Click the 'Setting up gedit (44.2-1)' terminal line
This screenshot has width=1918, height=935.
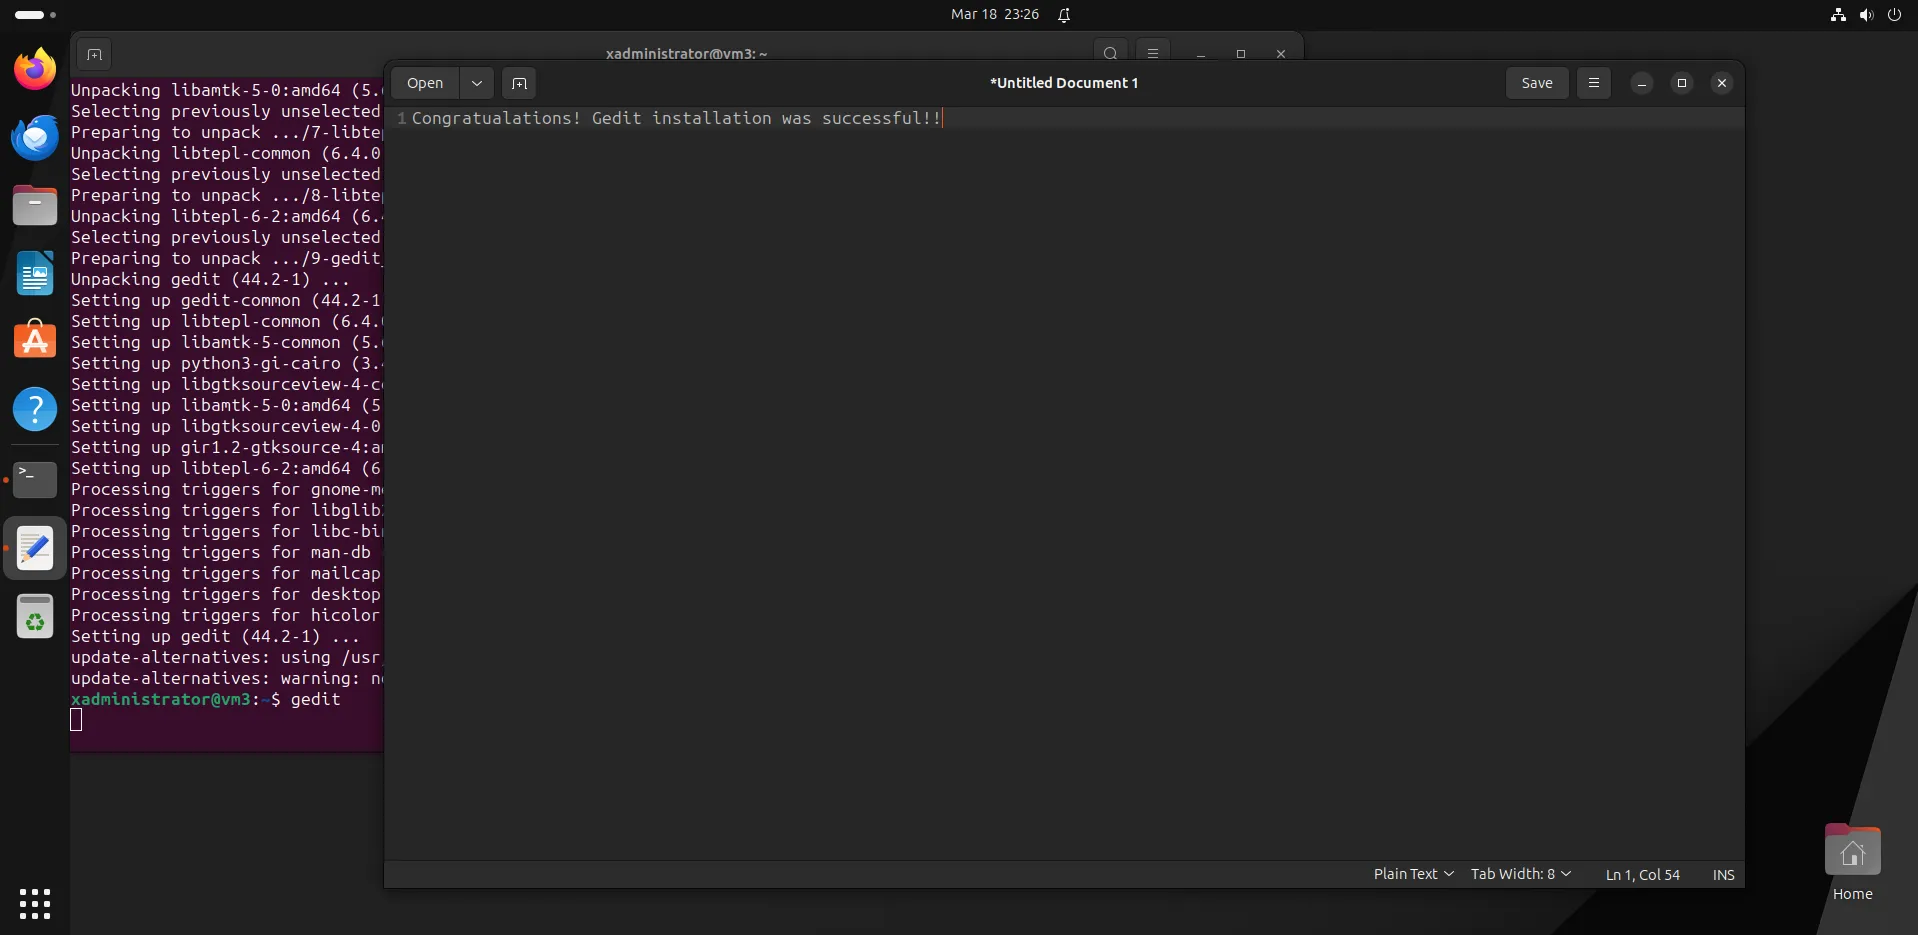pyautogui.click(x=214, y=636)
